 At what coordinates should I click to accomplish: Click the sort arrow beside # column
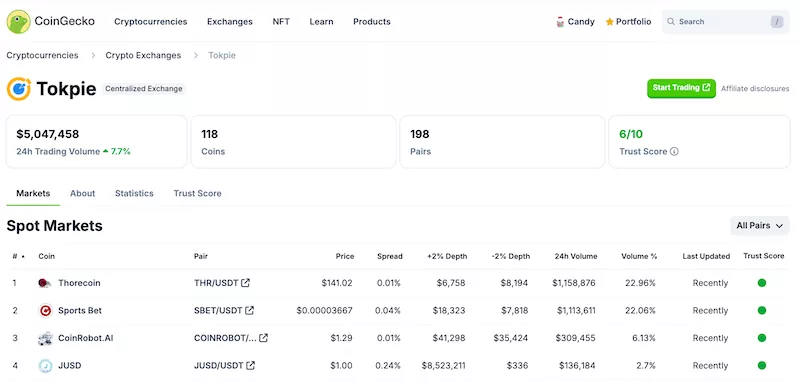pos(22,257)
